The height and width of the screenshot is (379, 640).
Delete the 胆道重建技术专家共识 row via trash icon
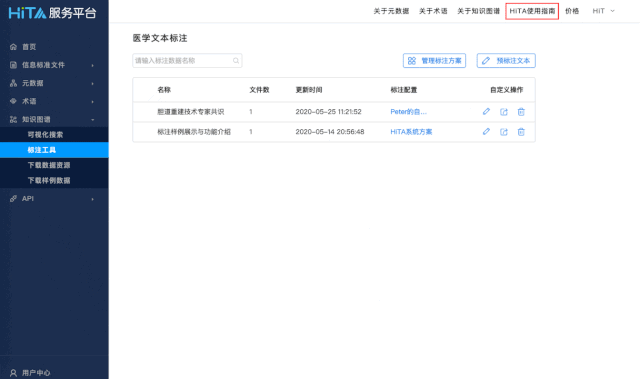coord(521,112)
